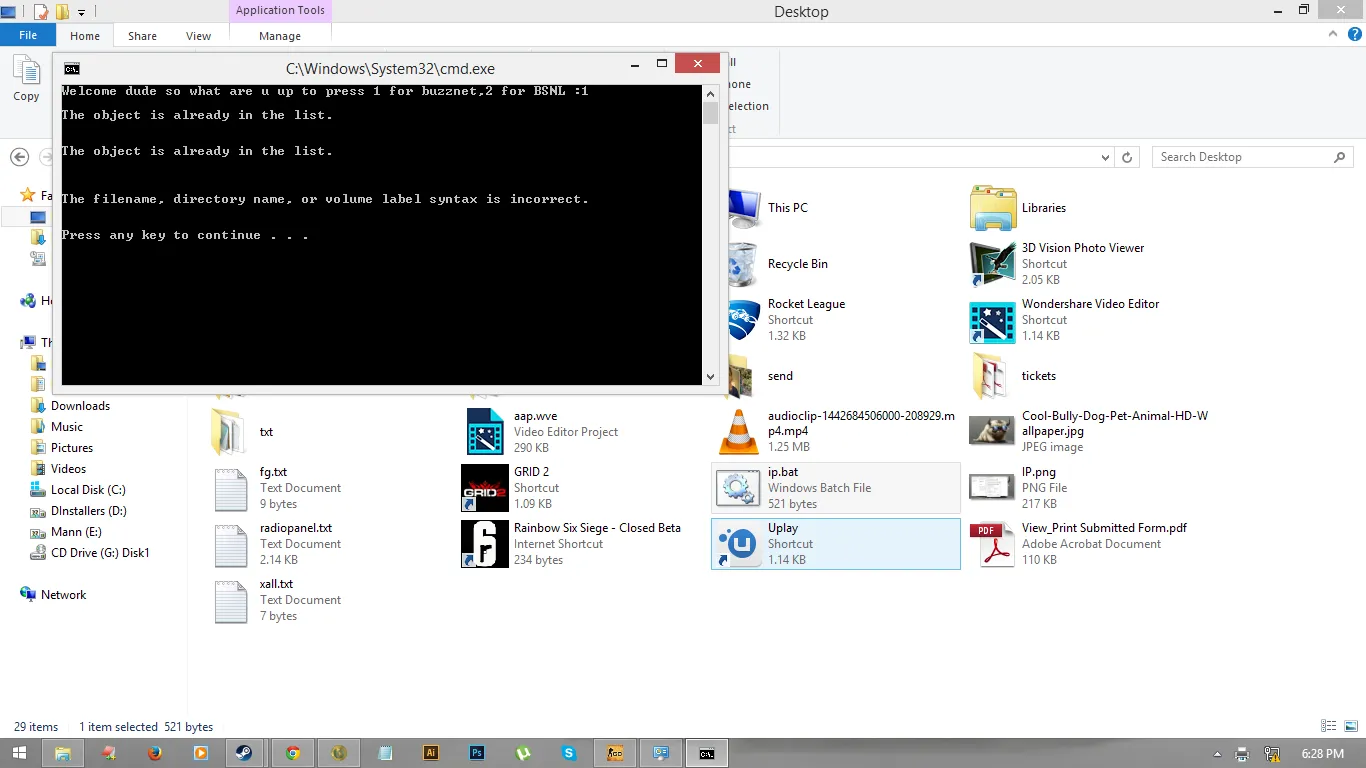The width and height of the screenshot is (1366, 768).
Task: Click the Properties icon in quick access toolbar
Action: (41, 12)
